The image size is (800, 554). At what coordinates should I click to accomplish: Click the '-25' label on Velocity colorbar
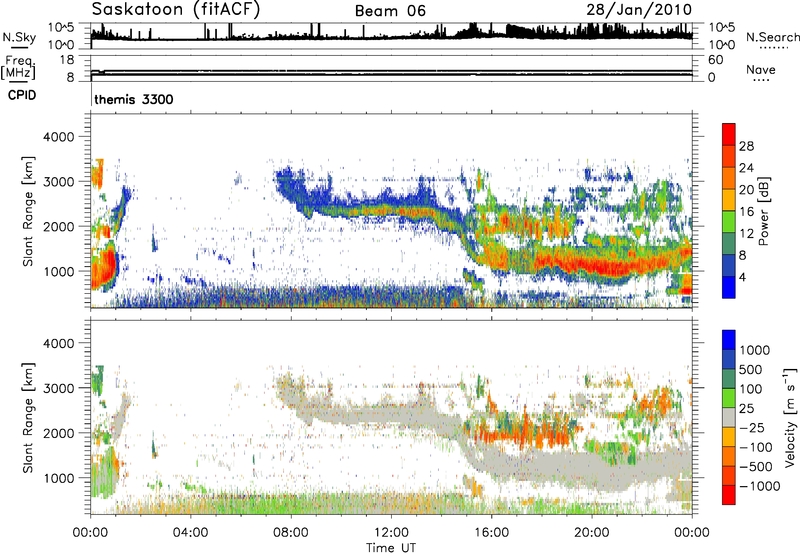[x=752, y=428]
